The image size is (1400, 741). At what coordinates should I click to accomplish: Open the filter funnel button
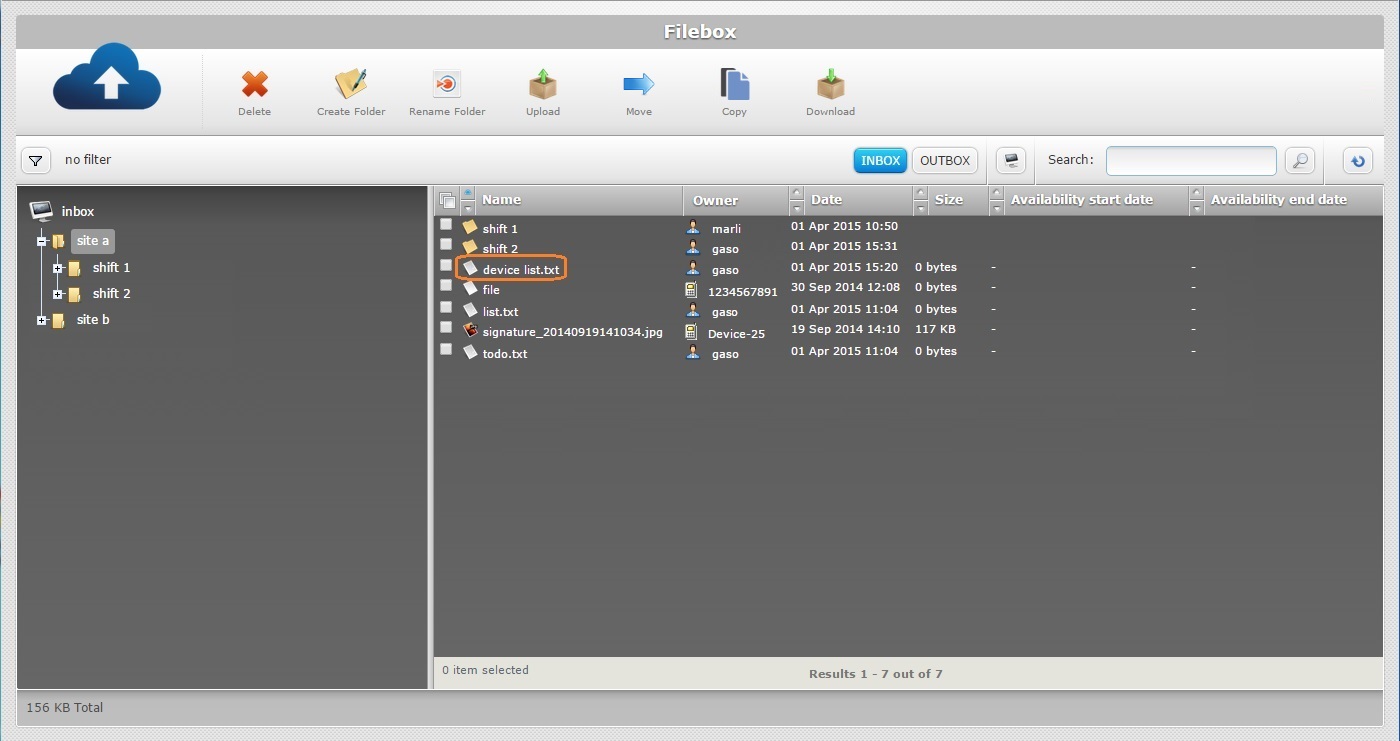36,160
